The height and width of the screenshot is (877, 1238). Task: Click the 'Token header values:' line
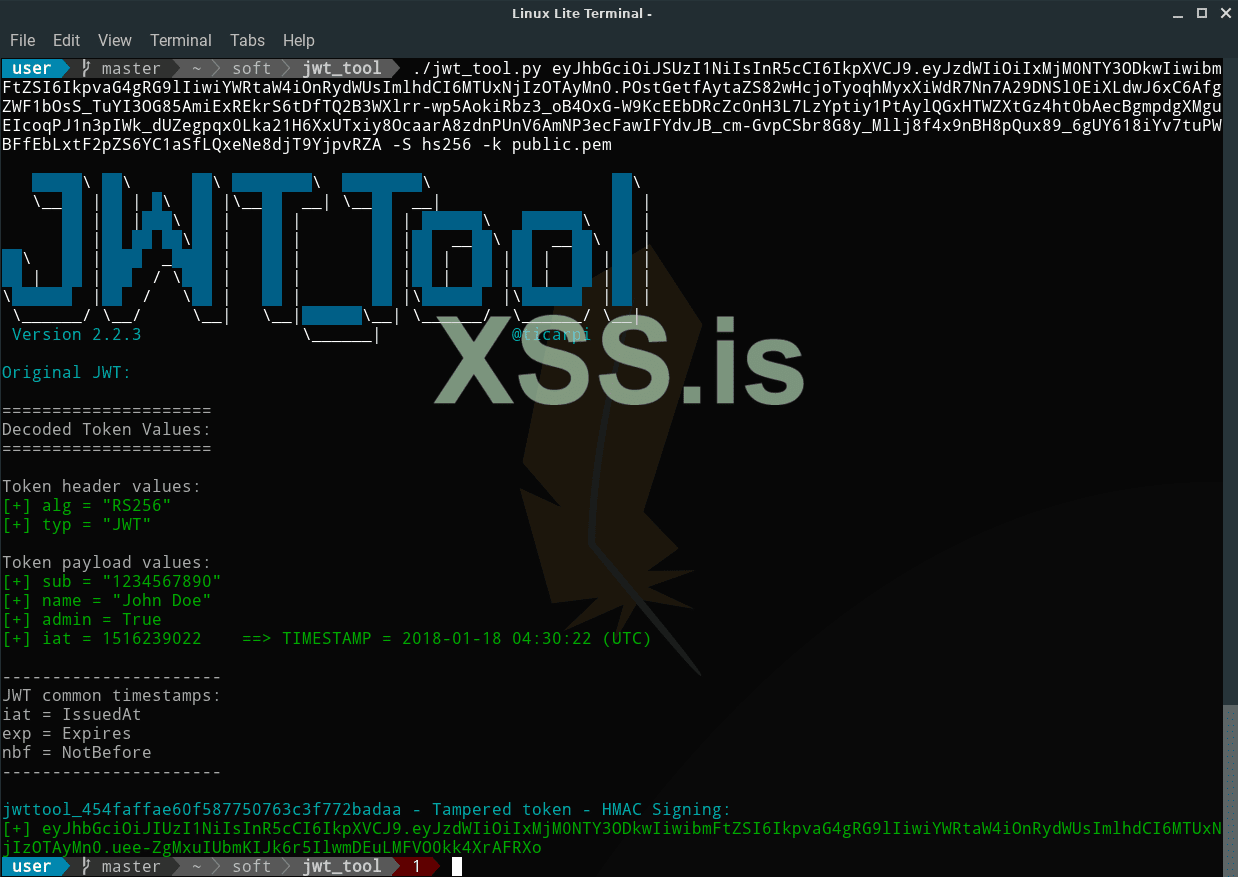click(x=101, y=486)
